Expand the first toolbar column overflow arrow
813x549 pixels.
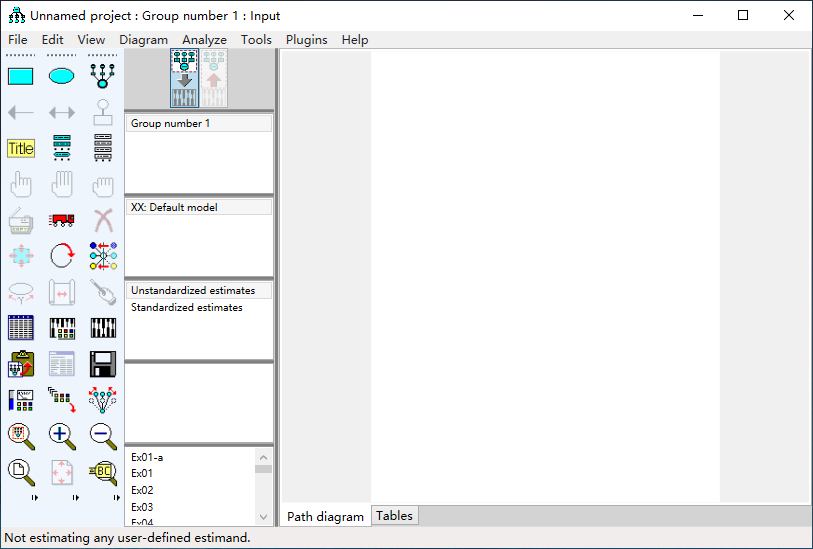[x=35, y=498]
